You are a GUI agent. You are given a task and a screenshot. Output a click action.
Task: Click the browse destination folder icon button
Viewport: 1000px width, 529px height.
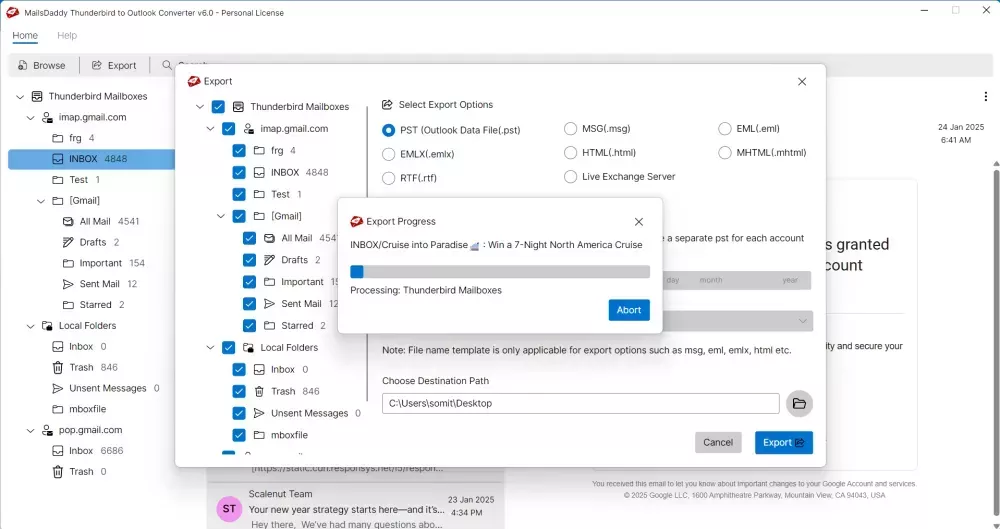point(799,403)
